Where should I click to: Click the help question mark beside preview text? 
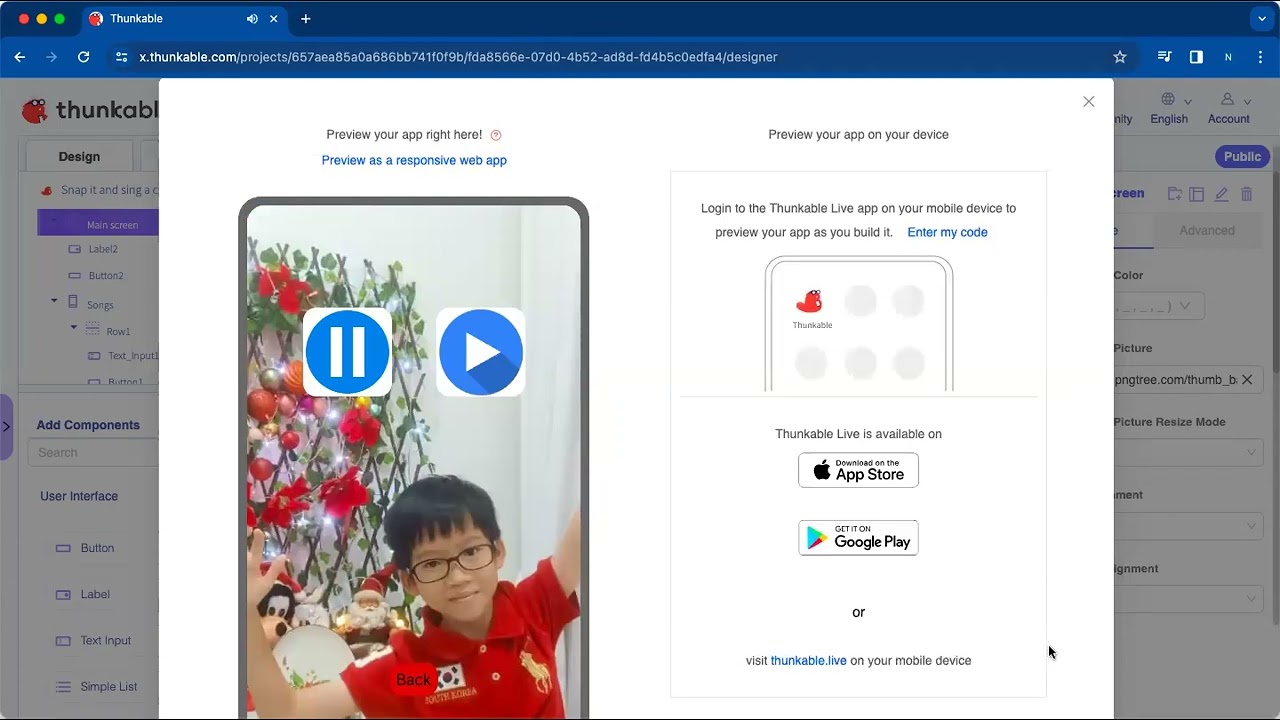496,135
